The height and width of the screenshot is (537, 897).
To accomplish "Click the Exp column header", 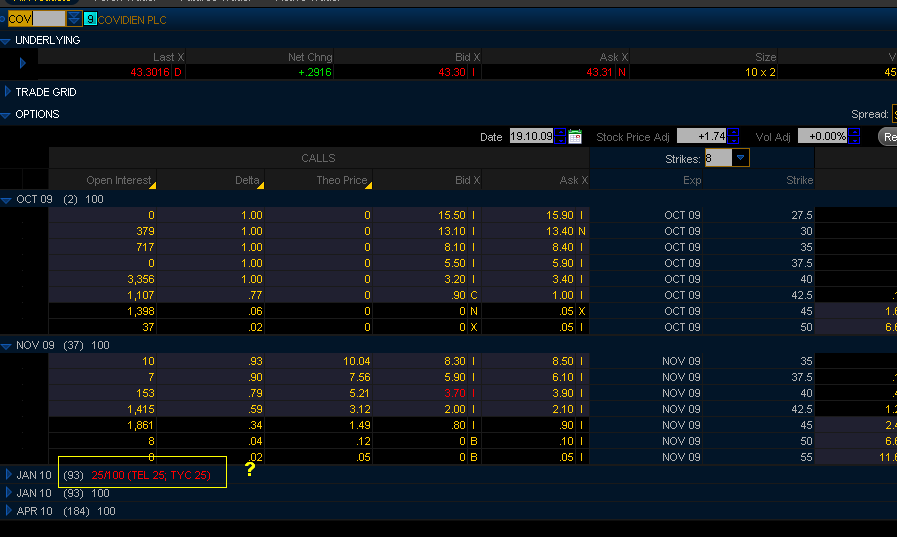I will coord(646,180).
